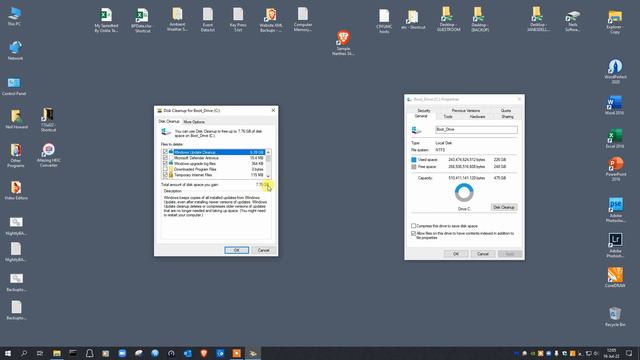Click the Windows Start button
Image resolution: width=640 pixels, height=360 pixels.
point(8,353)
